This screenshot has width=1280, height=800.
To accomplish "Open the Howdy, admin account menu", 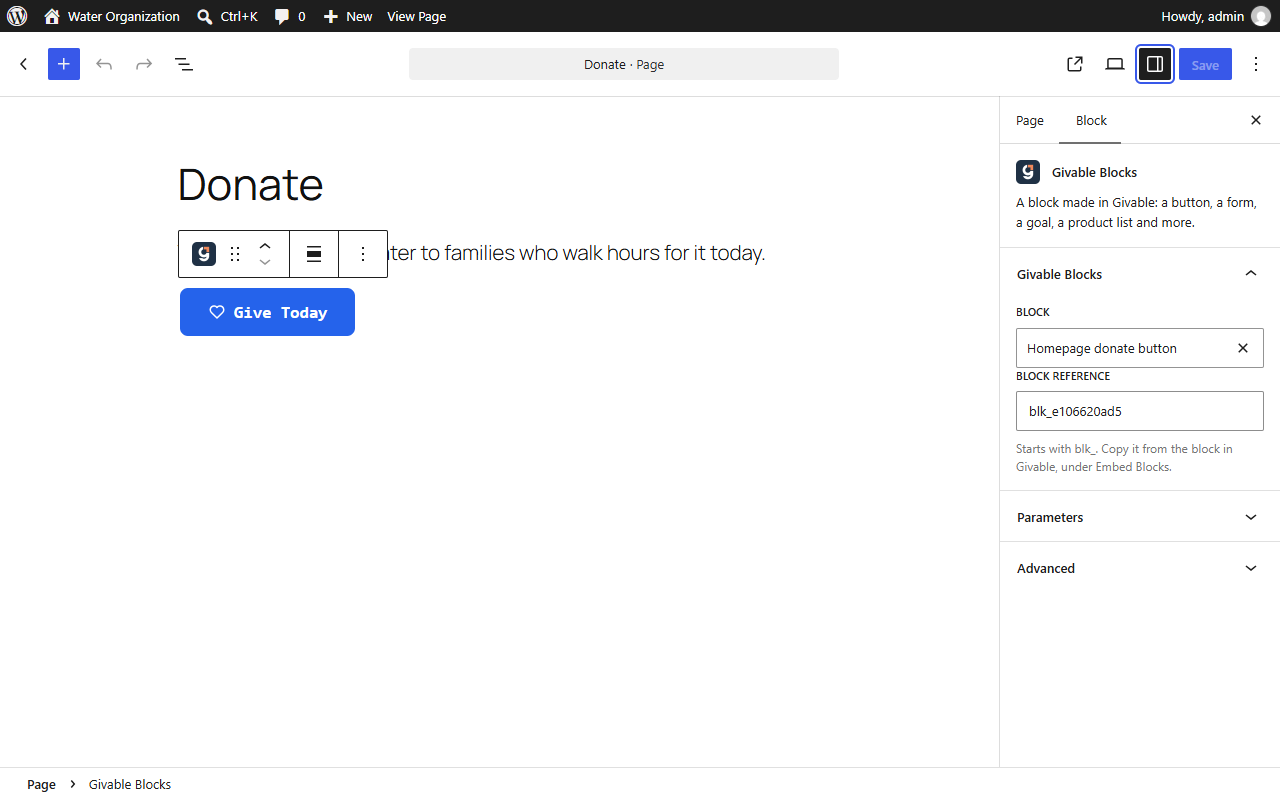I will coord(1215,16).
